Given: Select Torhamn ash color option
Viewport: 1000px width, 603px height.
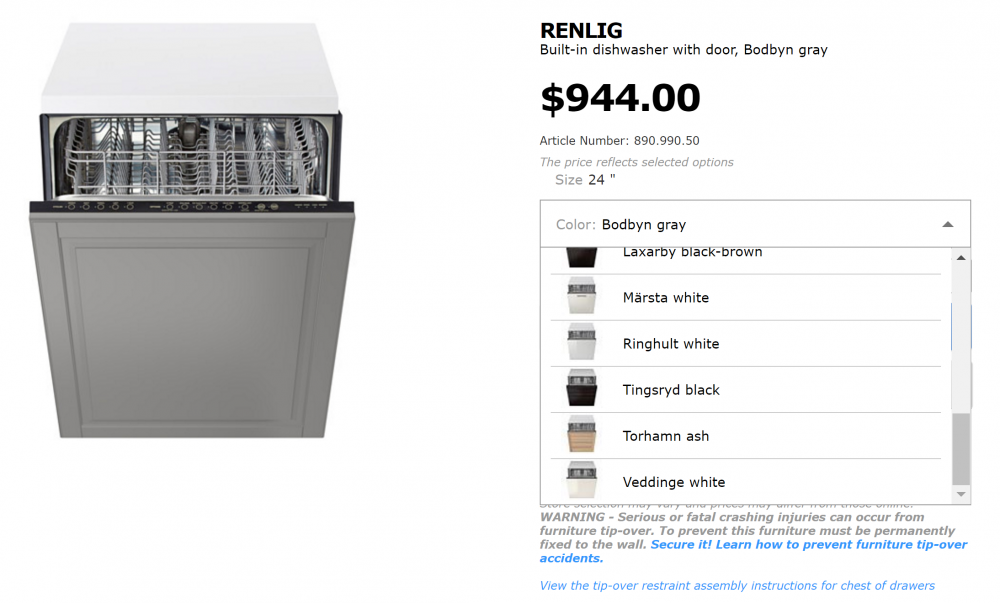Looking at the screenshot, I should pos(746,435).
